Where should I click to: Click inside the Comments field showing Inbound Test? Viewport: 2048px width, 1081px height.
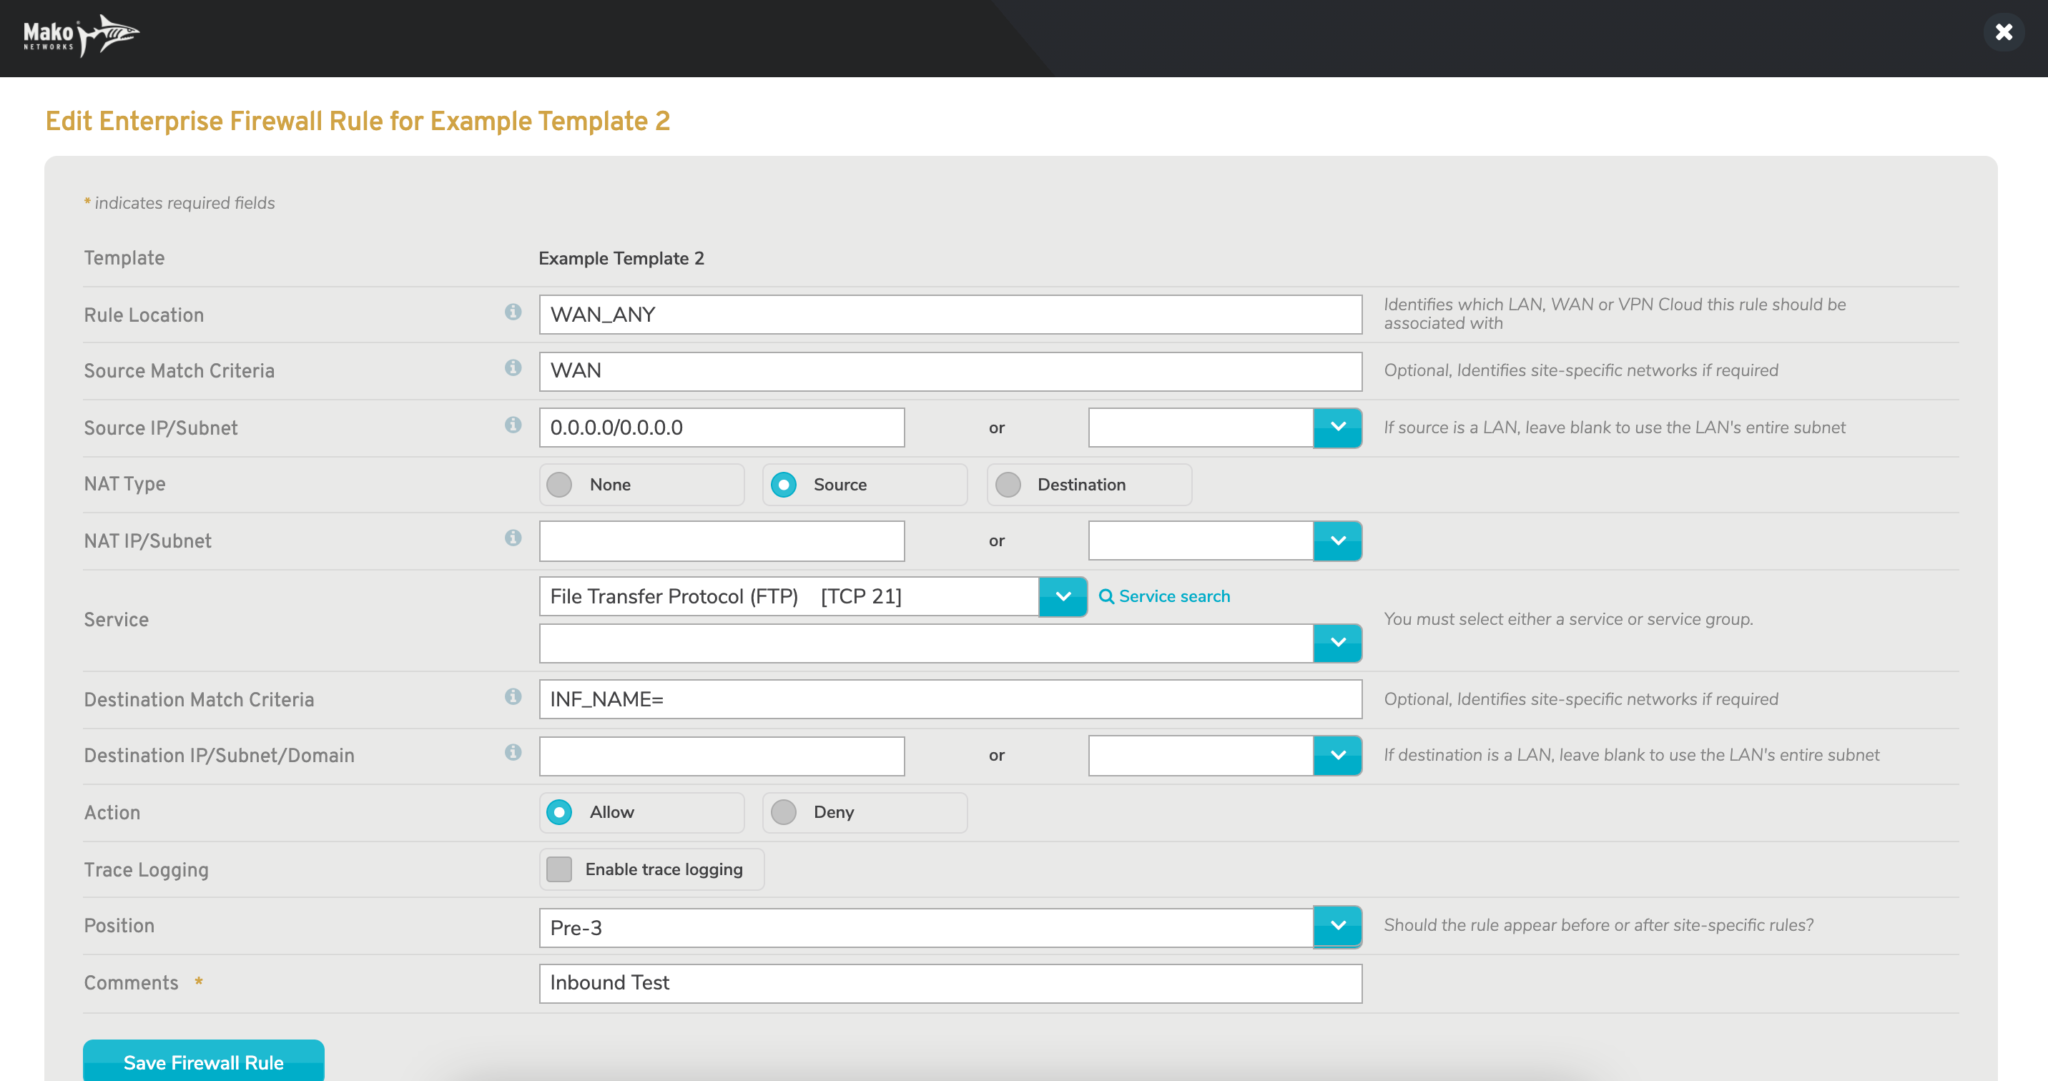(x=950, y=983)
